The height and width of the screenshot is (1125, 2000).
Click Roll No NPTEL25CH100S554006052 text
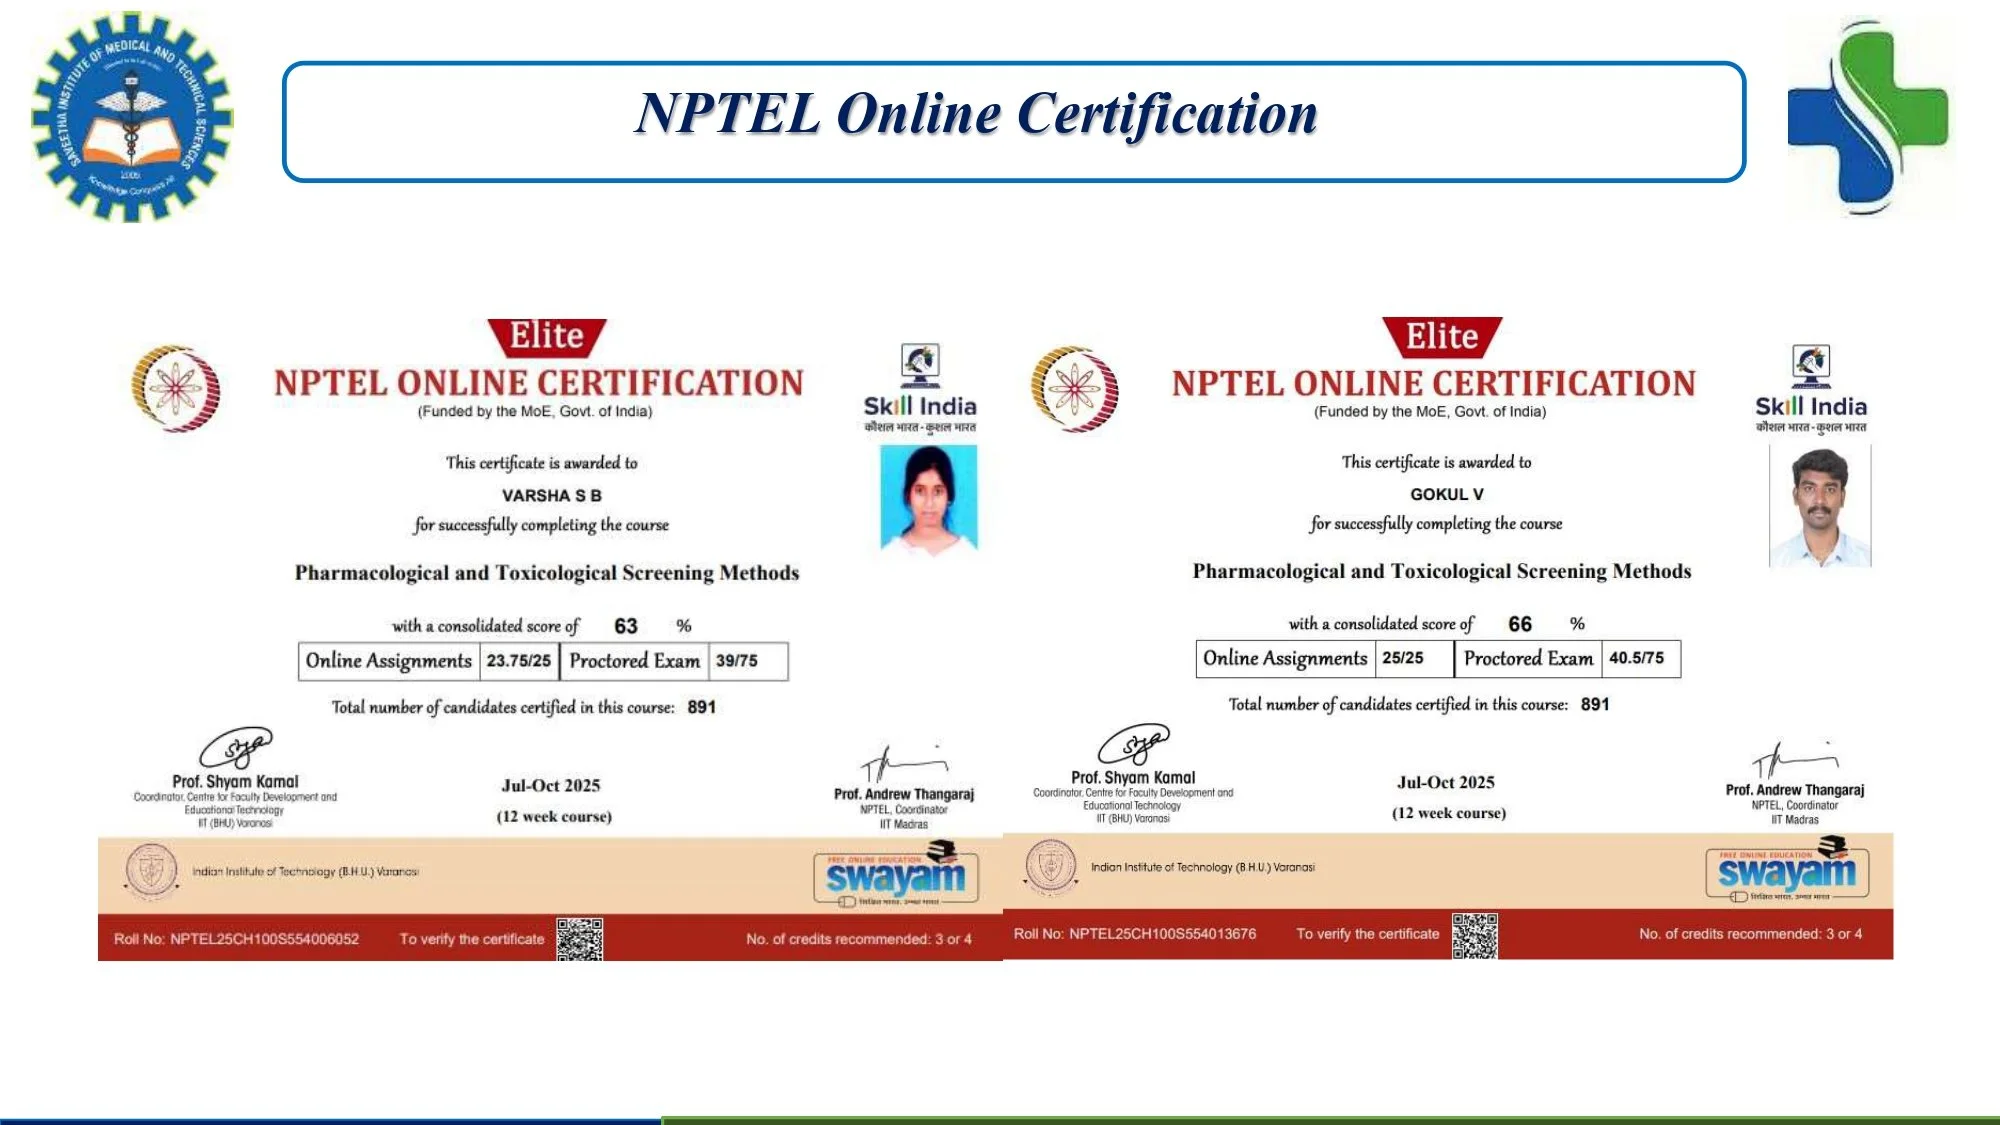click(236, 939)
